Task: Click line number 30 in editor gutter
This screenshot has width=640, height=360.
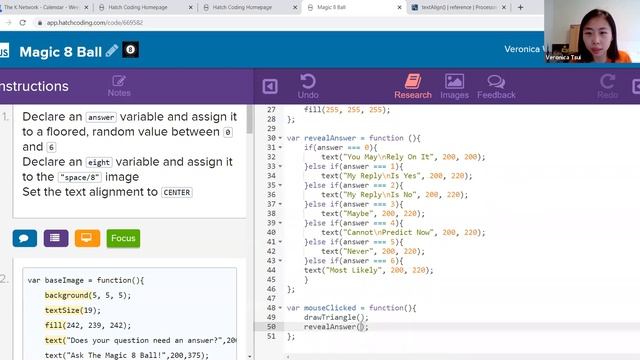Action: coord(271,138)
